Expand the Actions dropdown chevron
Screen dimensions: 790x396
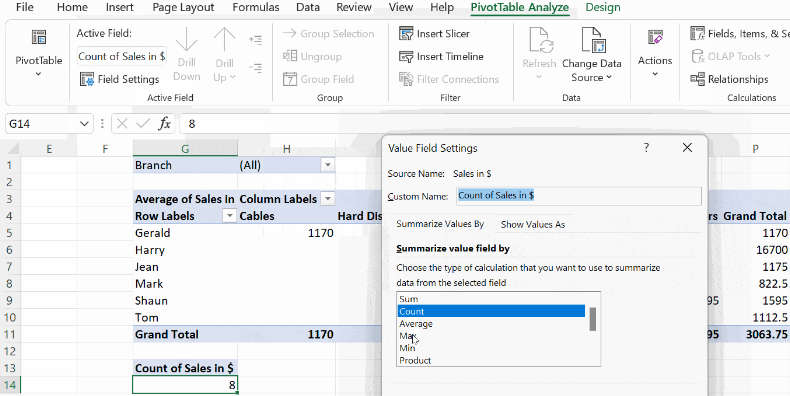pos(655,74)
